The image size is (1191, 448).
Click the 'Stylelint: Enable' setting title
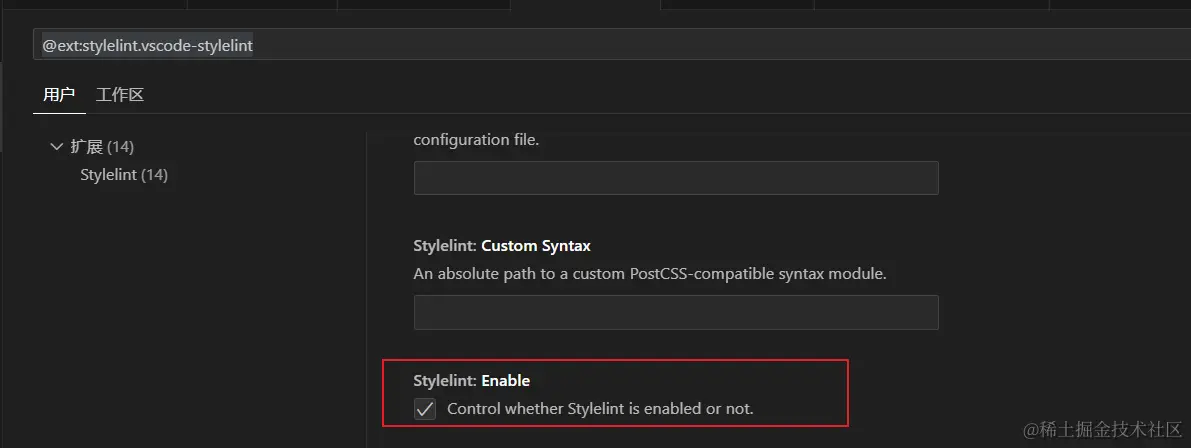[x=471, y=380]
